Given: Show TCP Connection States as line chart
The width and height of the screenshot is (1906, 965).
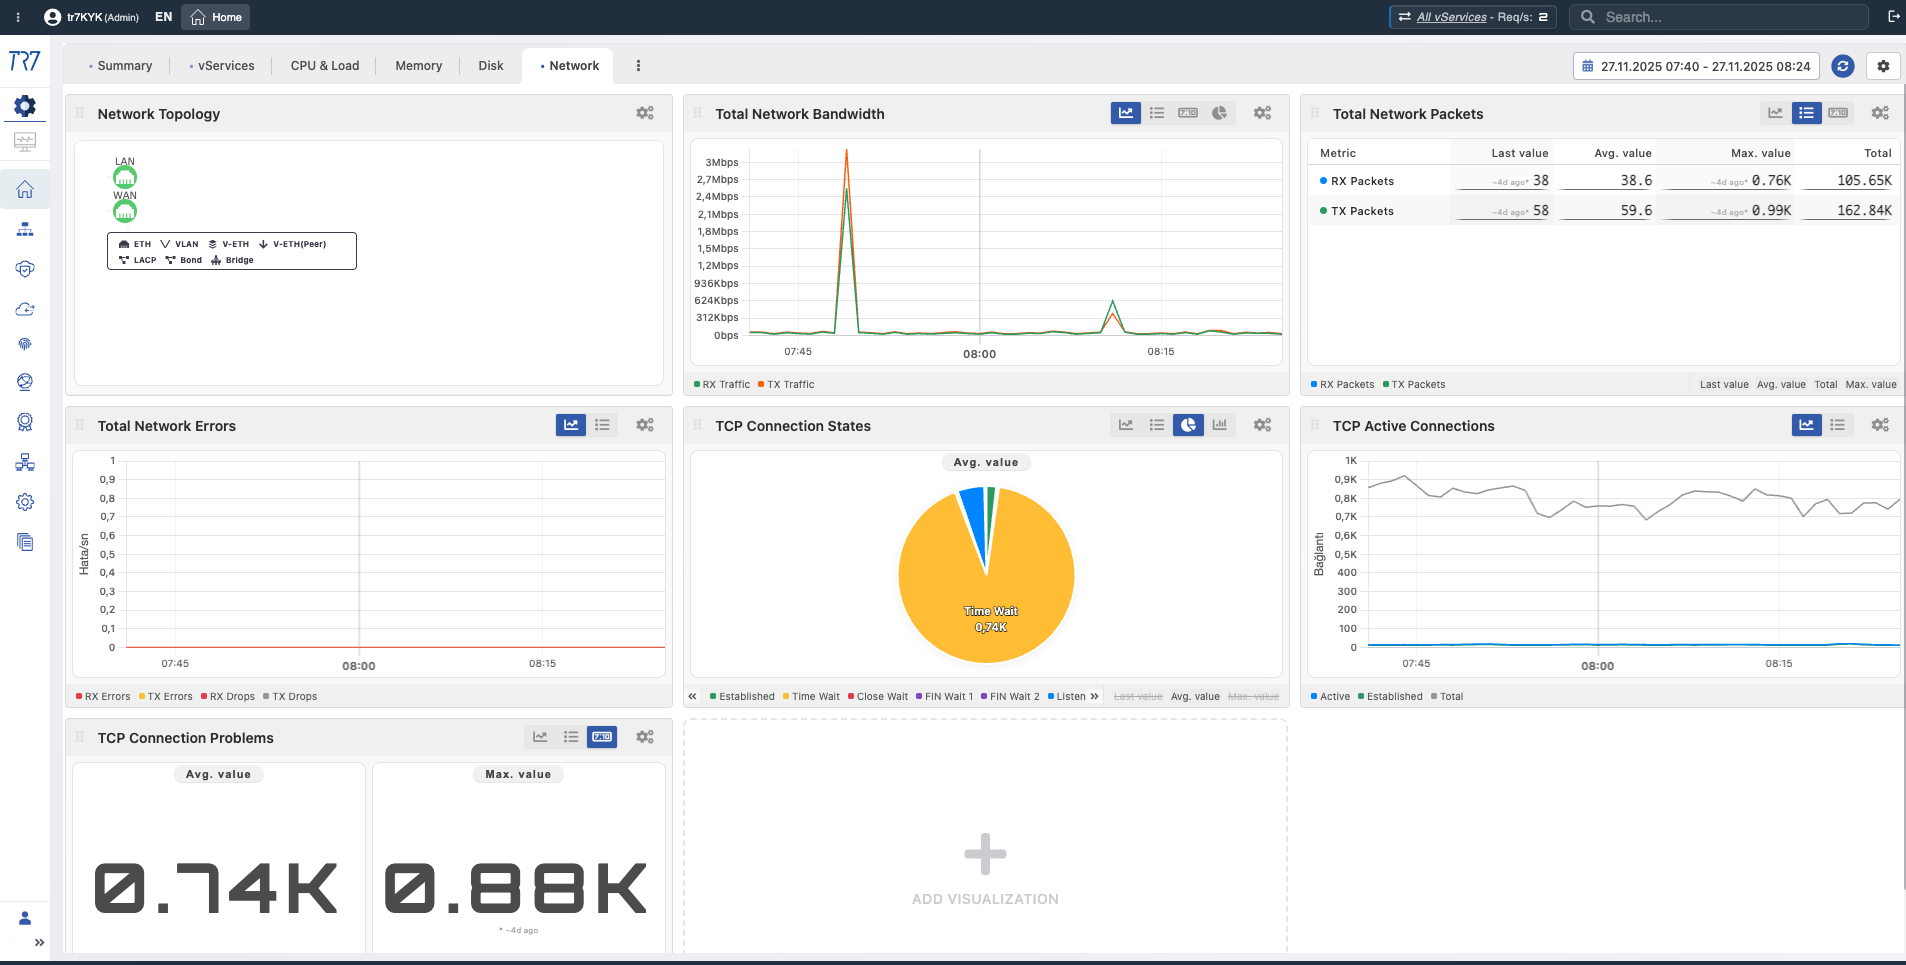Looking at the screenshot, I should point(1126,425).
